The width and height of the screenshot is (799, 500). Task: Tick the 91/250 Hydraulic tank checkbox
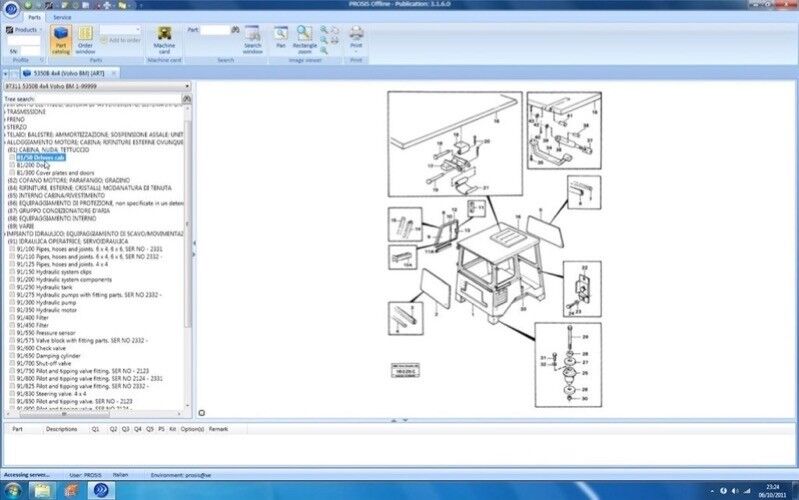click(x=13, y=287)
